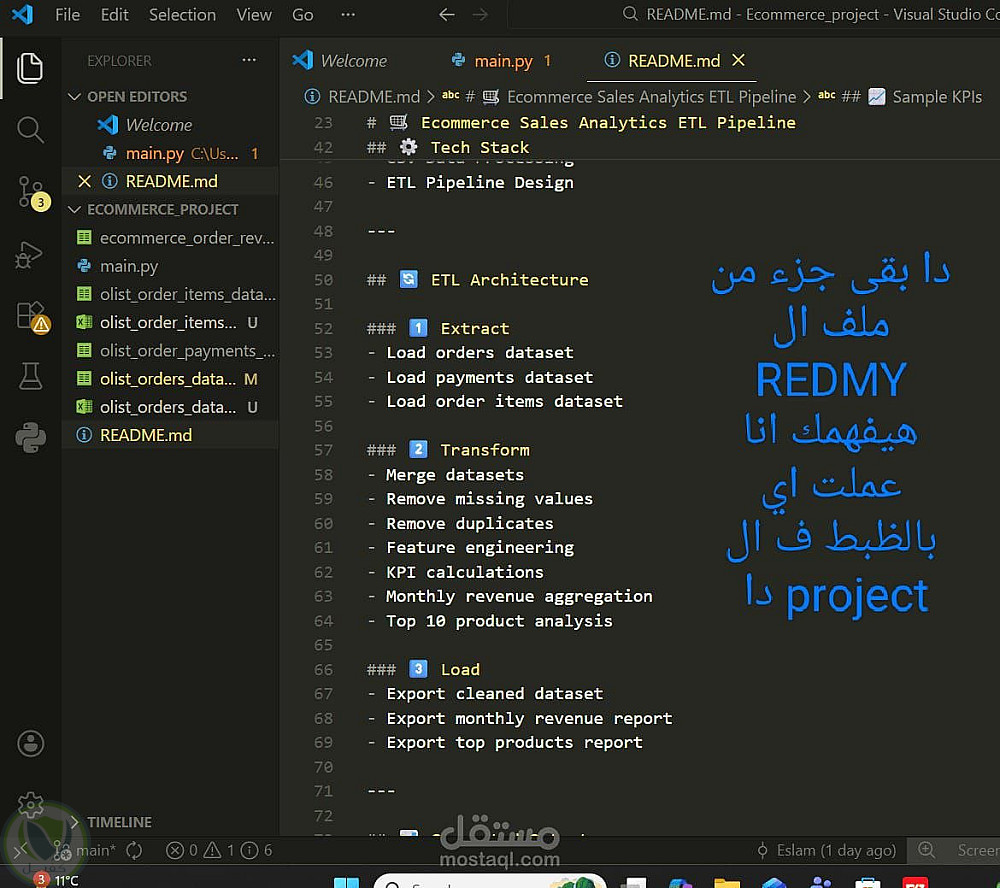Click the zoom icon in status bar
1000x888 pixels.
point(926,850)
